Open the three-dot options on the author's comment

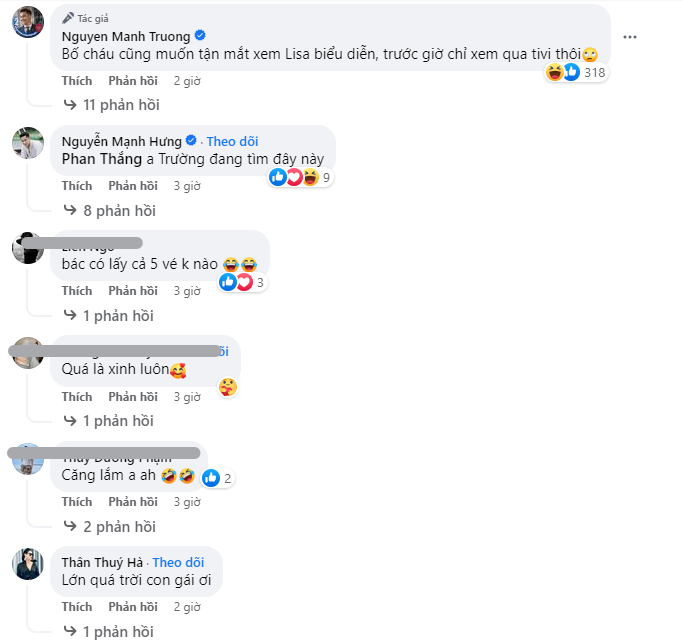629,36
